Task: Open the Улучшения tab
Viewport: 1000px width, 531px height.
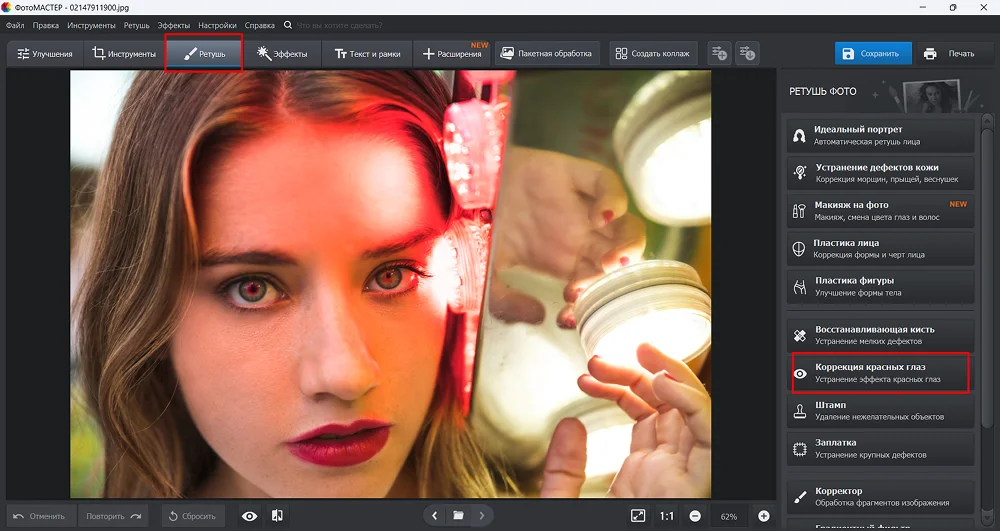Action: click(x=45, y=54)
